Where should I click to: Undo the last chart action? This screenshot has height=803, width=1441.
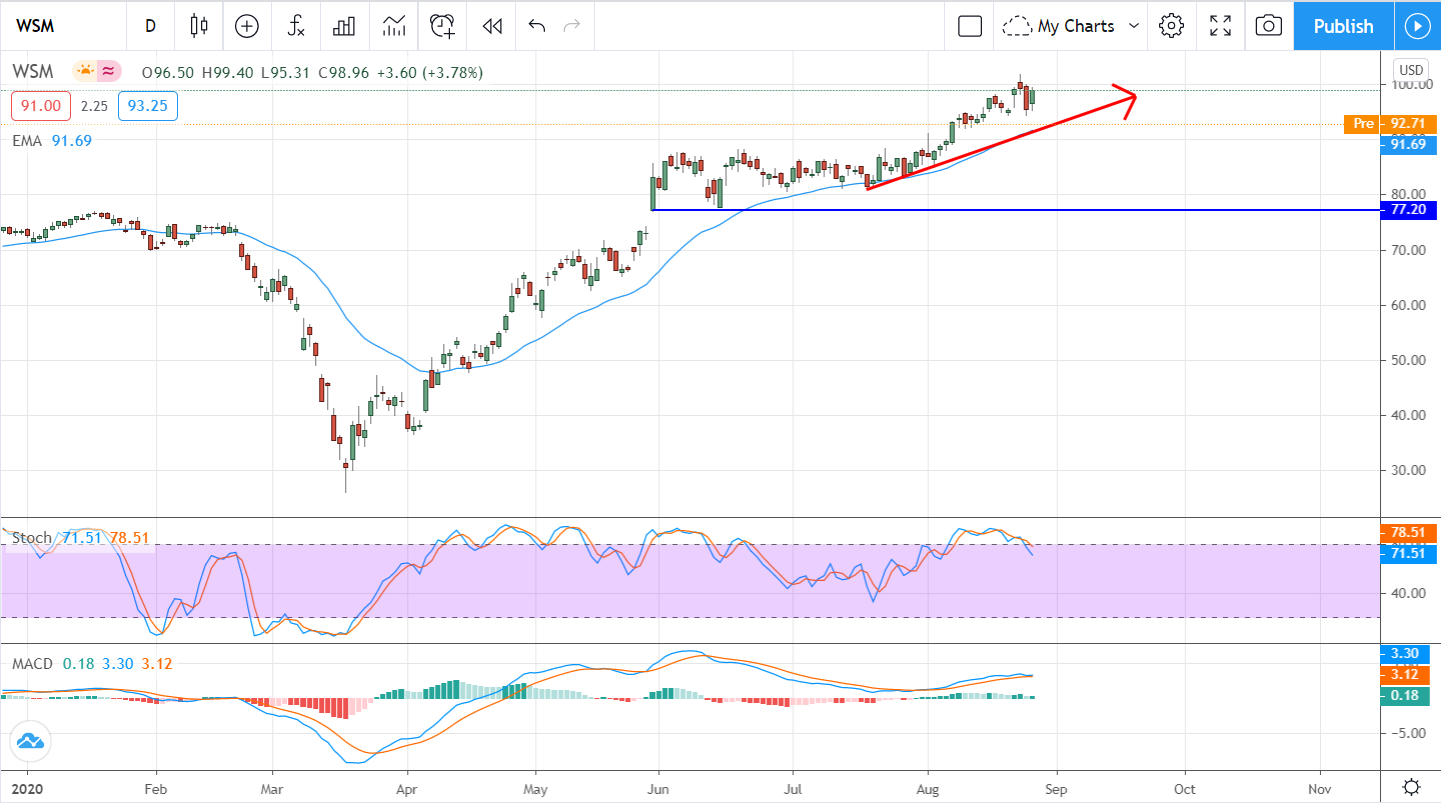click(537, 26)
